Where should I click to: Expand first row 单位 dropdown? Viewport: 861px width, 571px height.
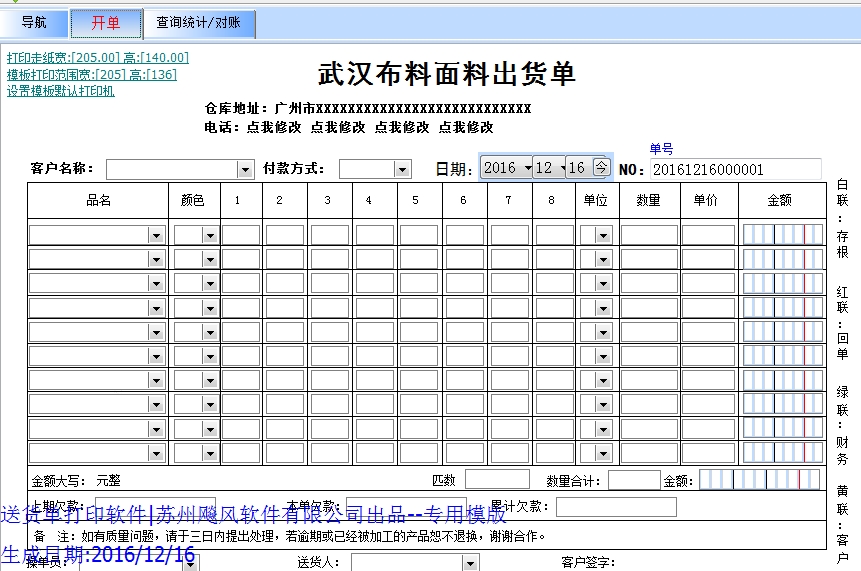603,236
